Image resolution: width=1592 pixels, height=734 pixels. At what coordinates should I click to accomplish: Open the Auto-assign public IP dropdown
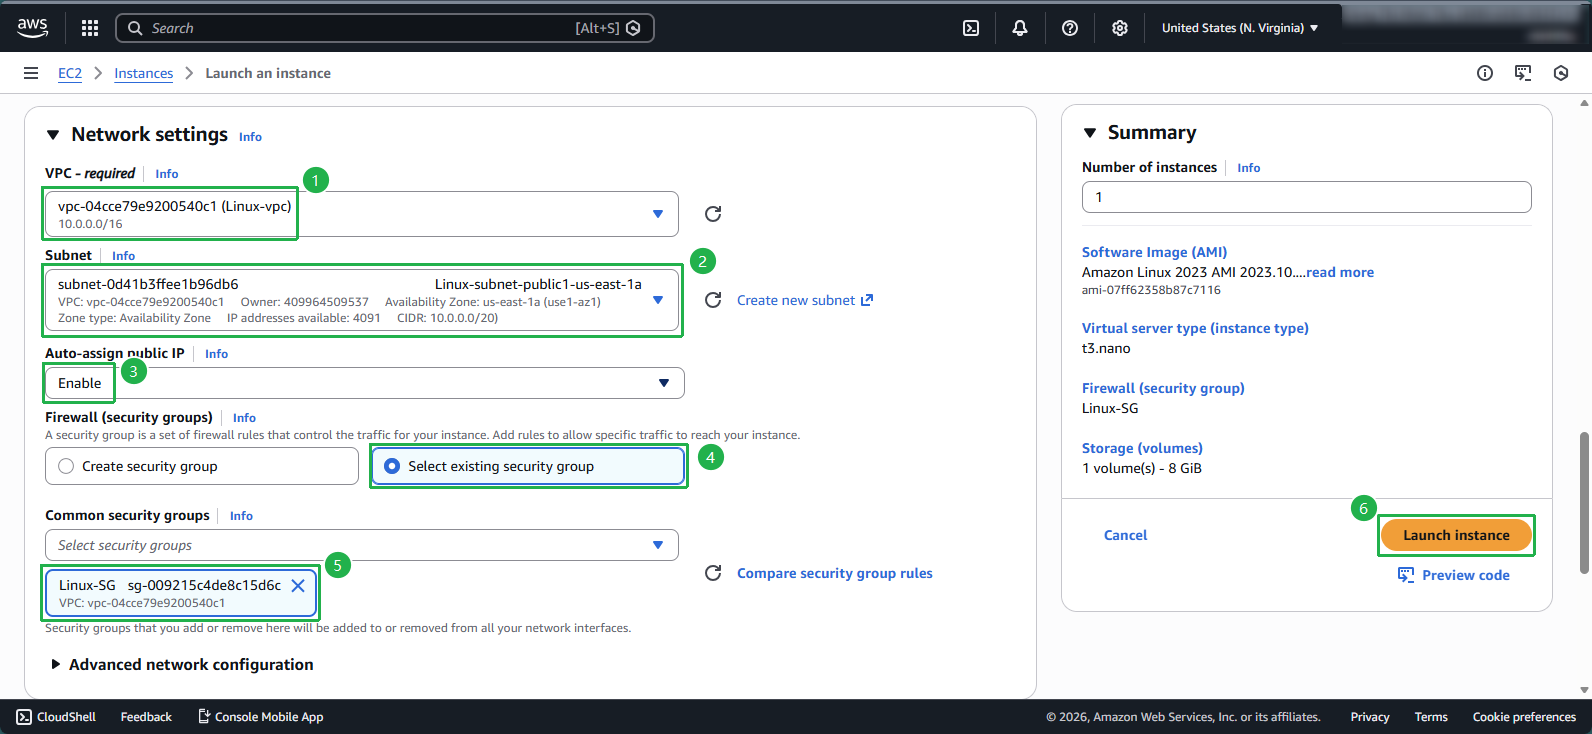365,383
